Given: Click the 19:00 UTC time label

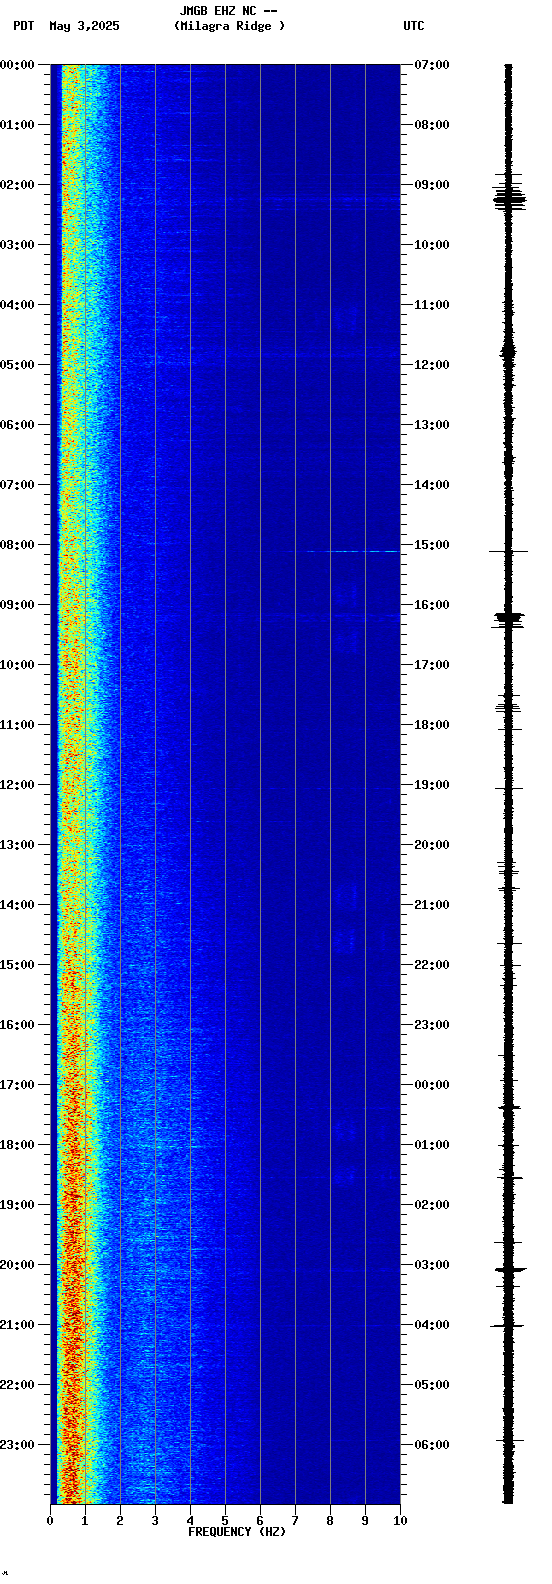Looking at the screenshot, I should 431,785.
